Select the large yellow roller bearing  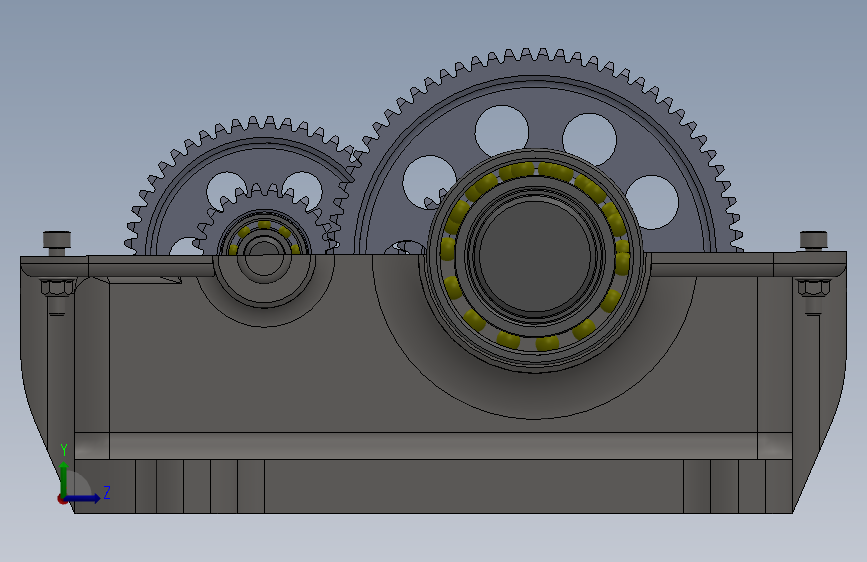pyautogui.click(x=535, y=256)
